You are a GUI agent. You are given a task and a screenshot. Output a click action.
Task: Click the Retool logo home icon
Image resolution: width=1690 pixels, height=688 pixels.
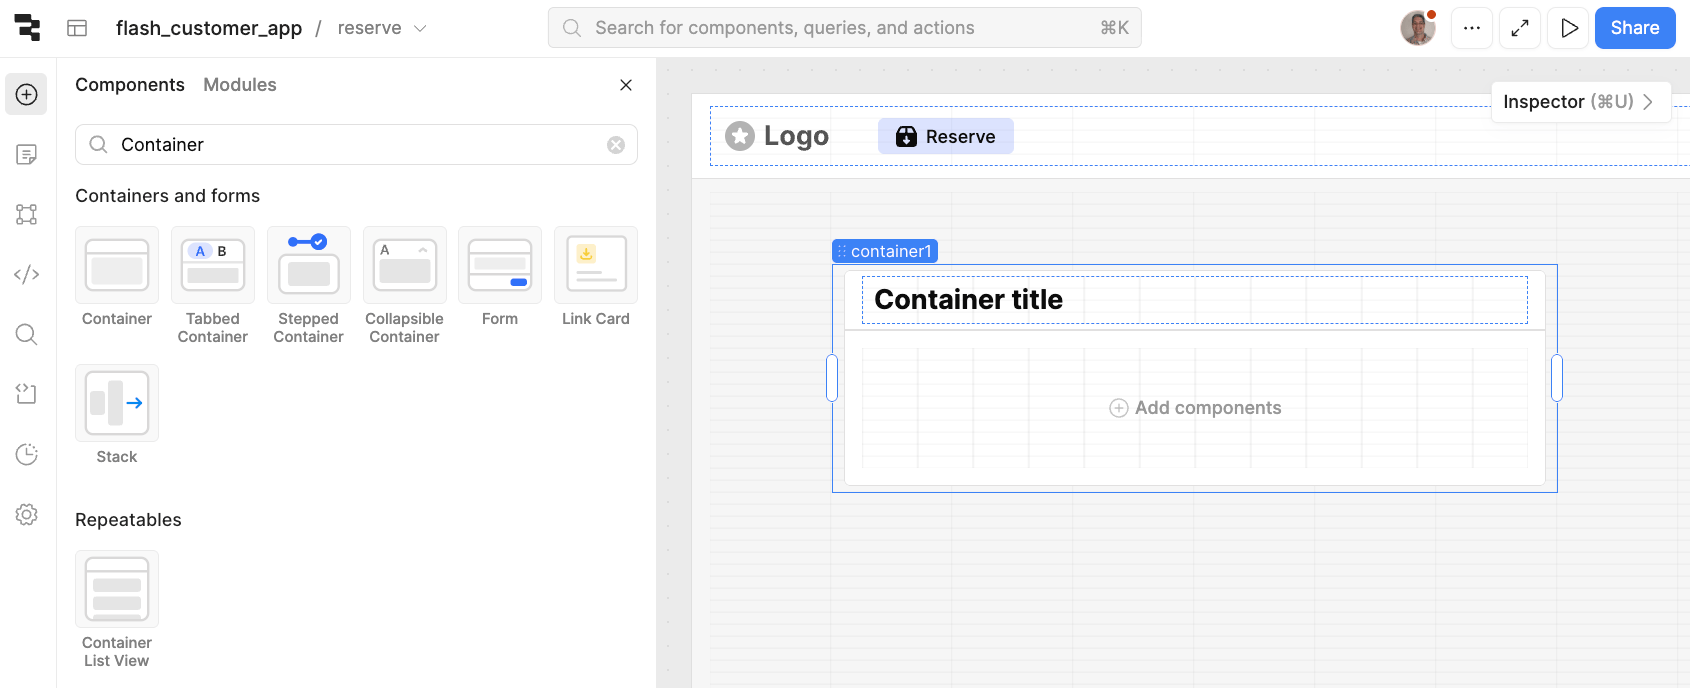27,28
